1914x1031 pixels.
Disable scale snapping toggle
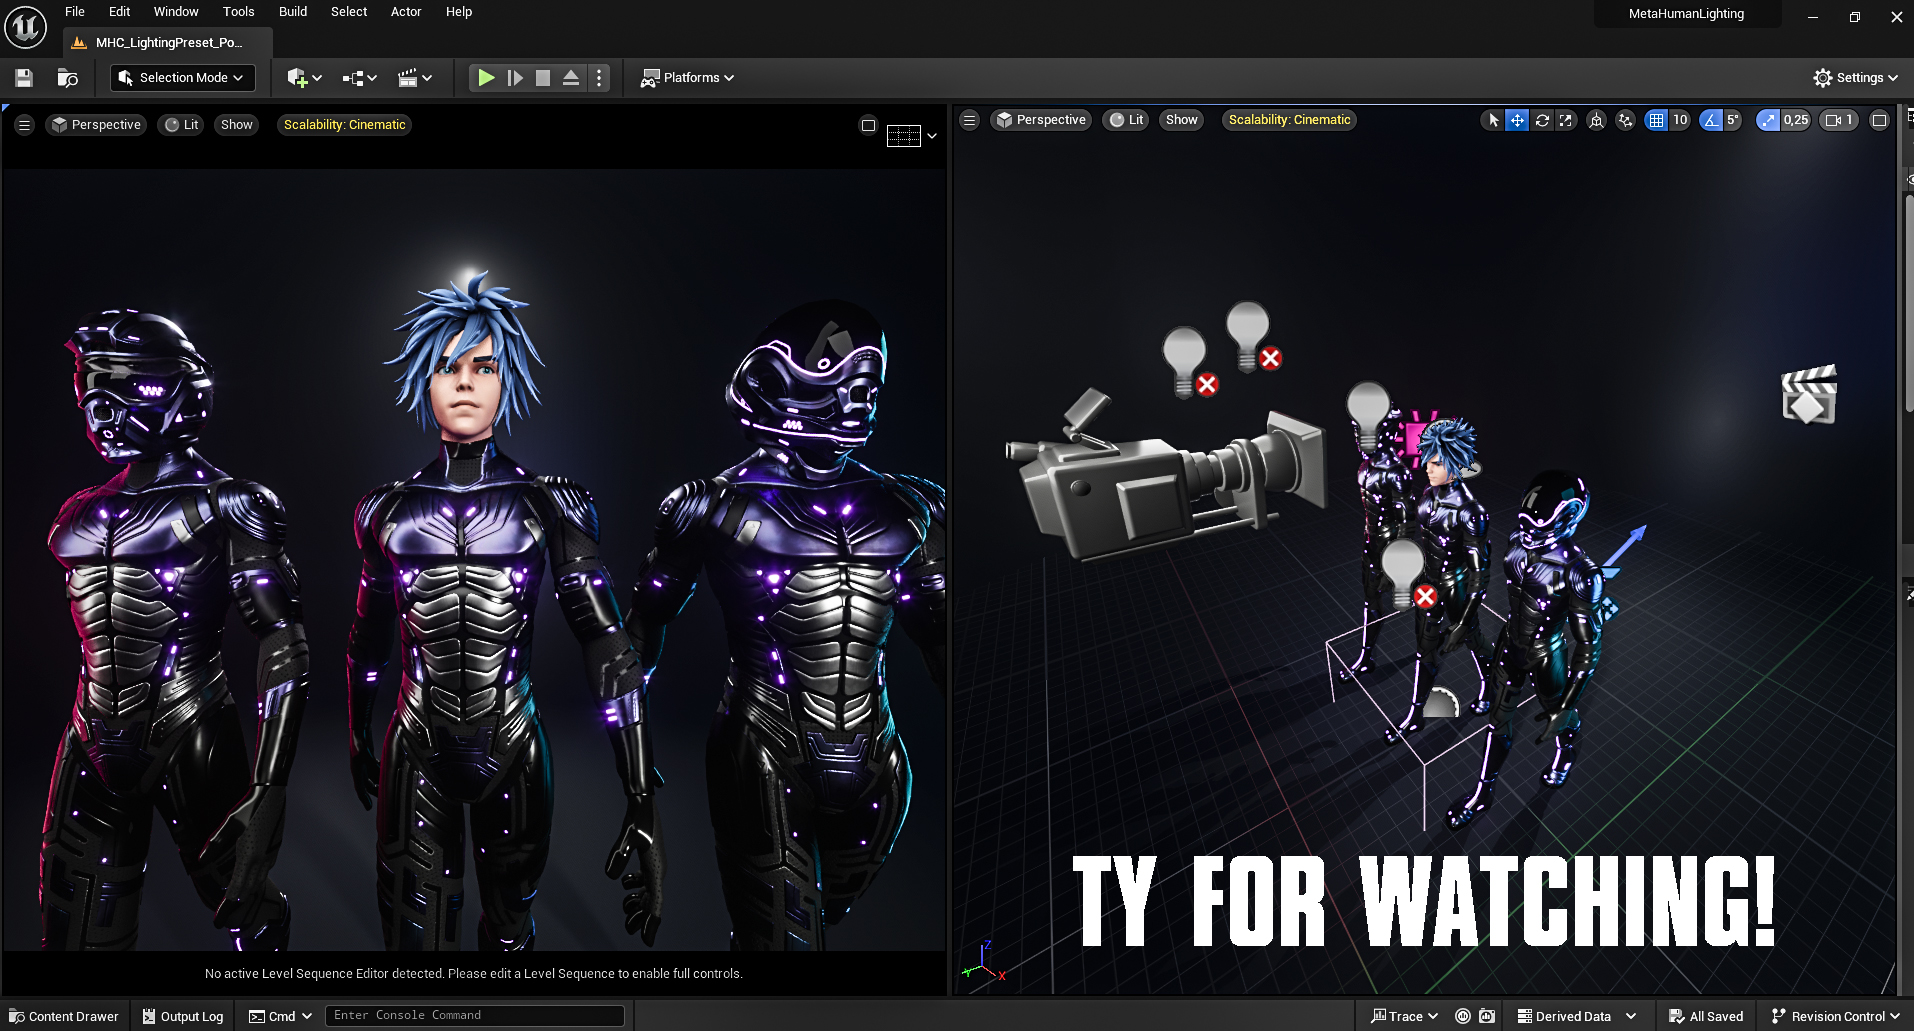1768,120
